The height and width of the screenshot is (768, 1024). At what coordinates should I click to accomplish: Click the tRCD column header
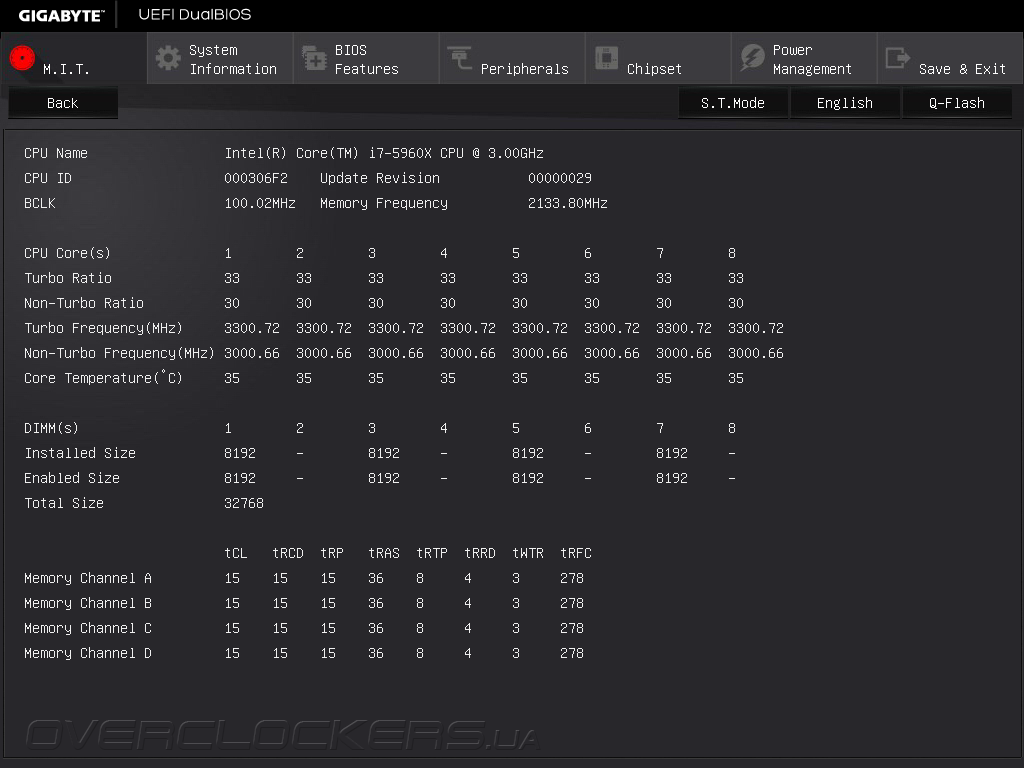tap(288, 553)
